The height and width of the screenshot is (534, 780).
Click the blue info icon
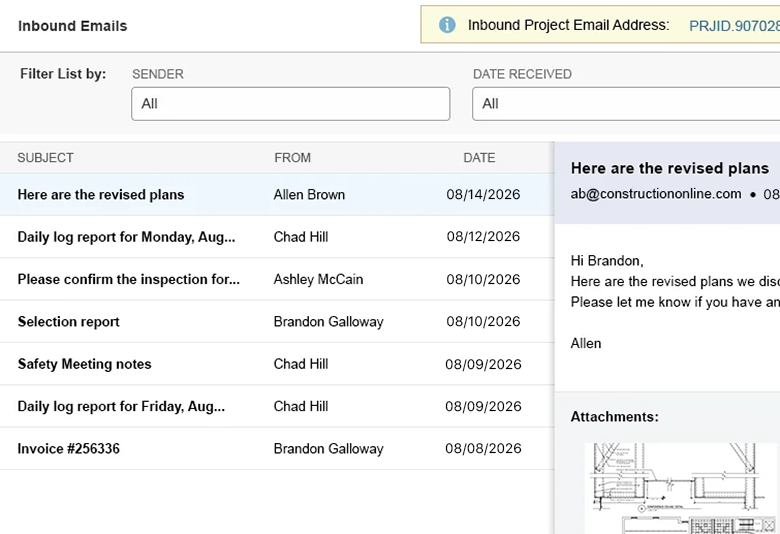[447, 25]
